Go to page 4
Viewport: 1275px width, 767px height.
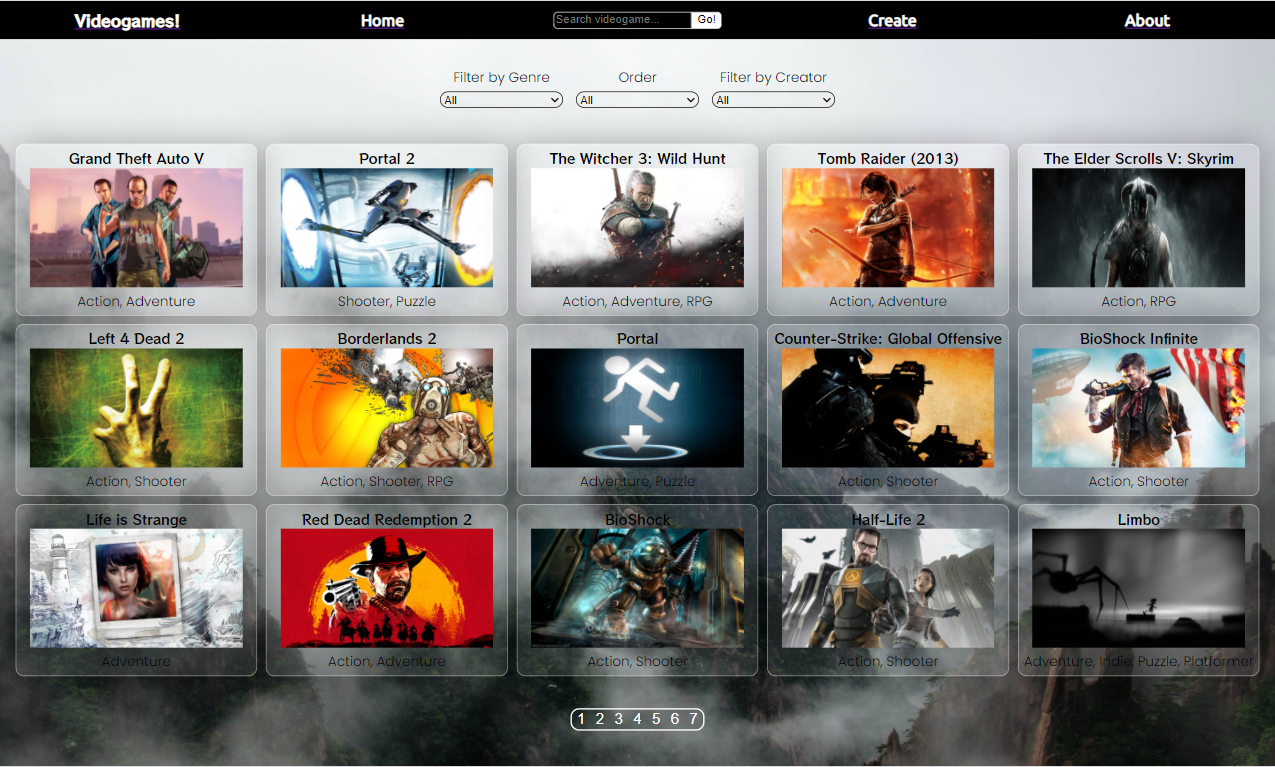click(637, 719)
